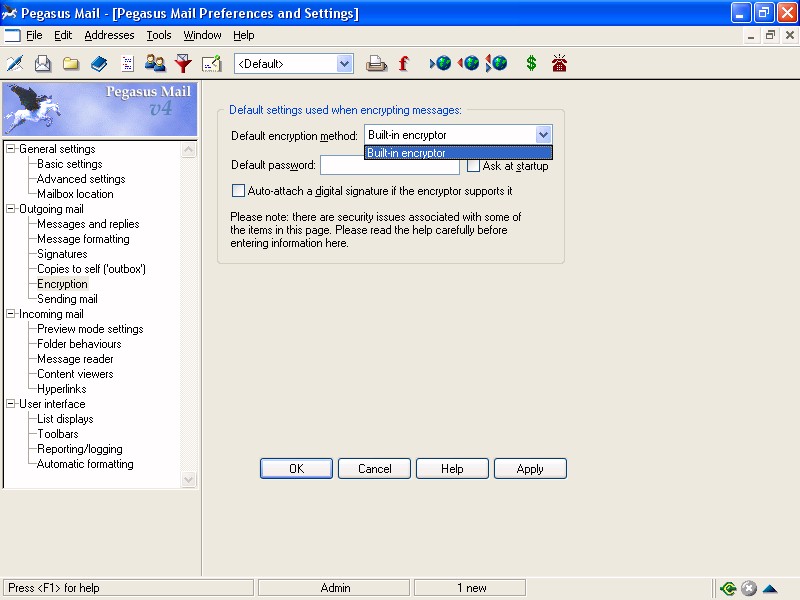Confirm settings with the OK button
Screen dimensions: 800x600
296,468
